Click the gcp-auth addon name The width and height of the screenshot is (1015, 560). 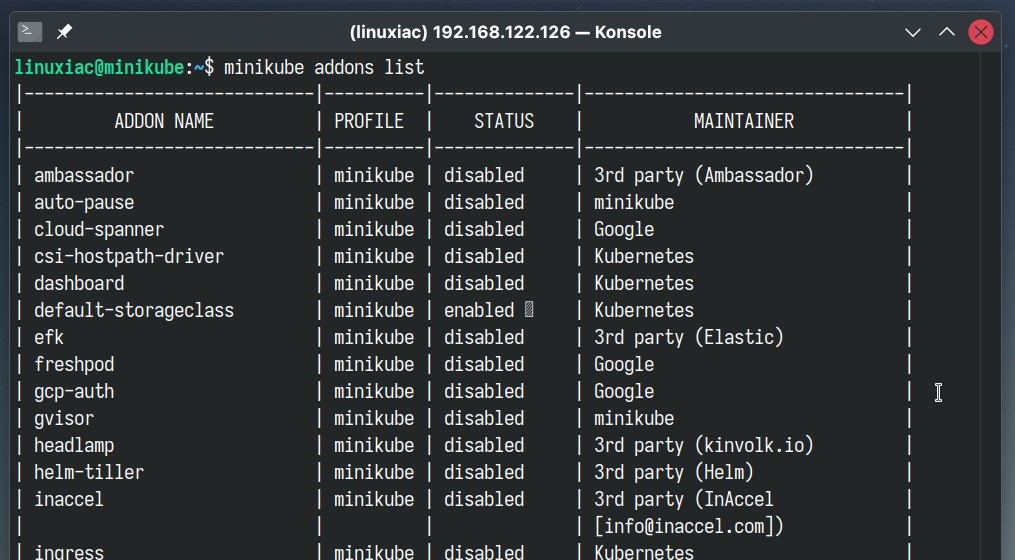click(x=74, y=392)
